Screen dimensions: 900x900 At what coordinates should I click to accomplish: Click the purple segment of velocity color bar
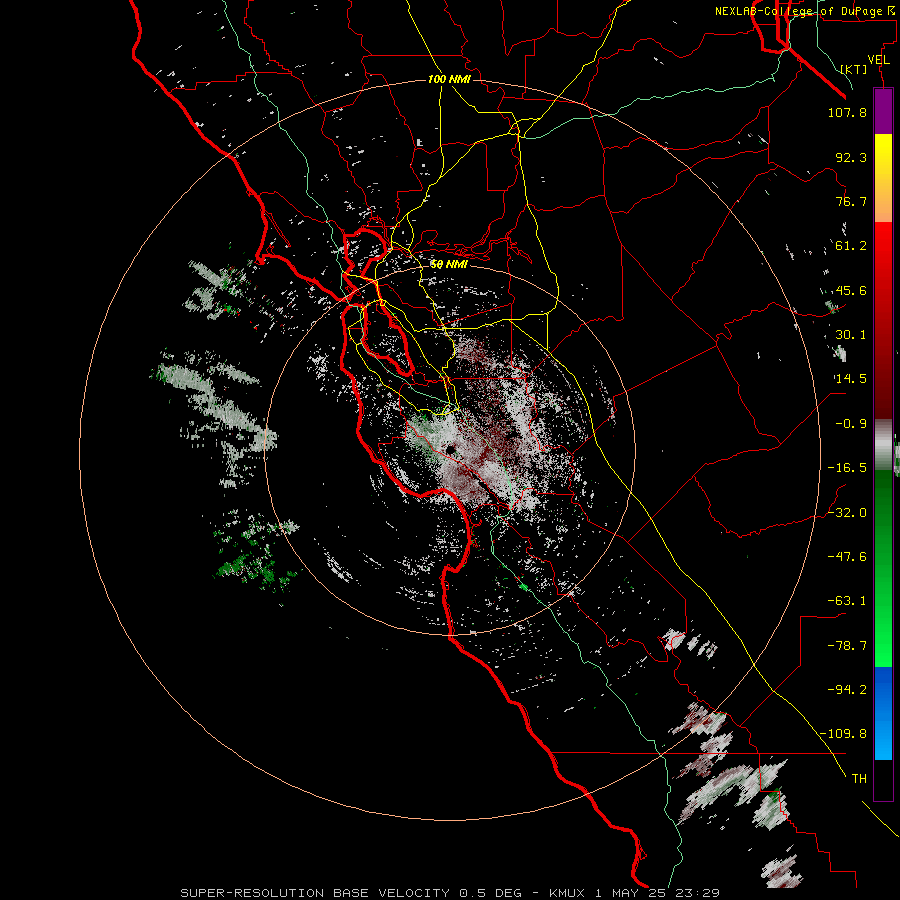coord(883,111)
